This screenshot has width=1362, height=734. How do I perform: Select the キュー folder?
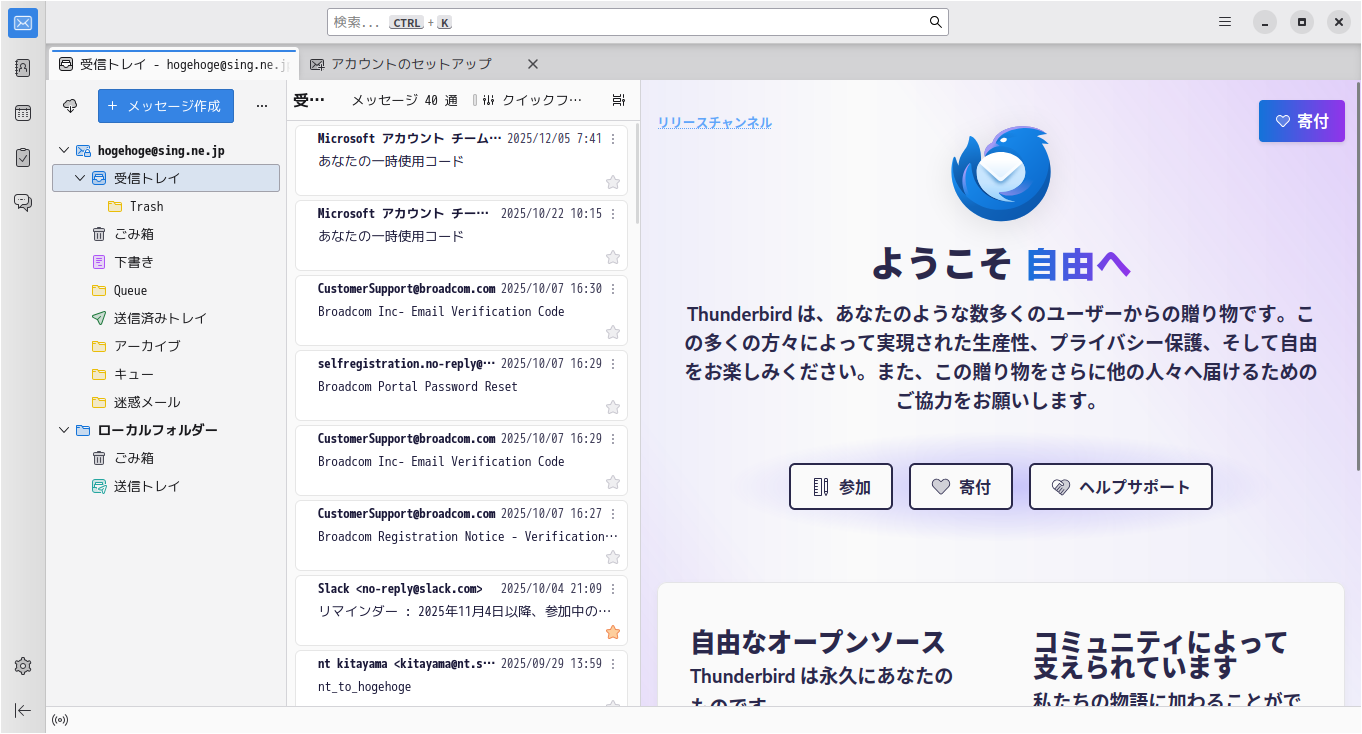(x=166, y=374)
